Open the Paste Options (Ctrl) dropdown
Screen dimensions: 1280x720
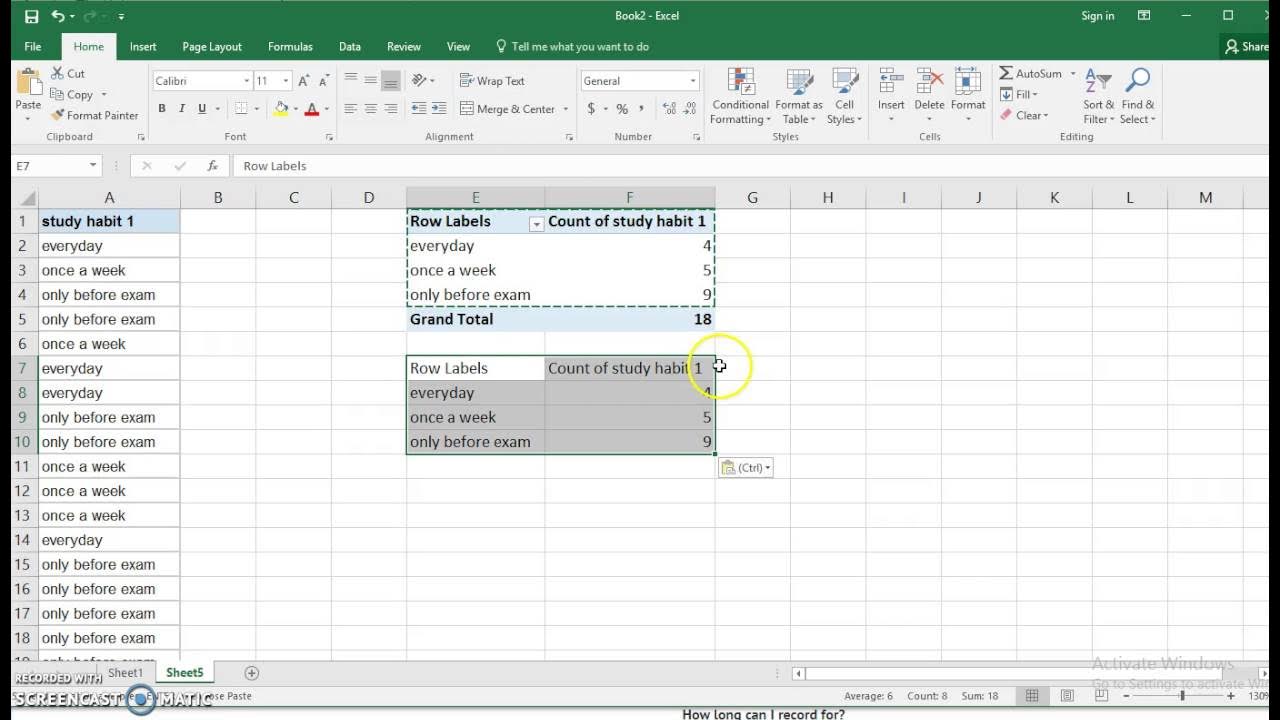pos(746,468)
